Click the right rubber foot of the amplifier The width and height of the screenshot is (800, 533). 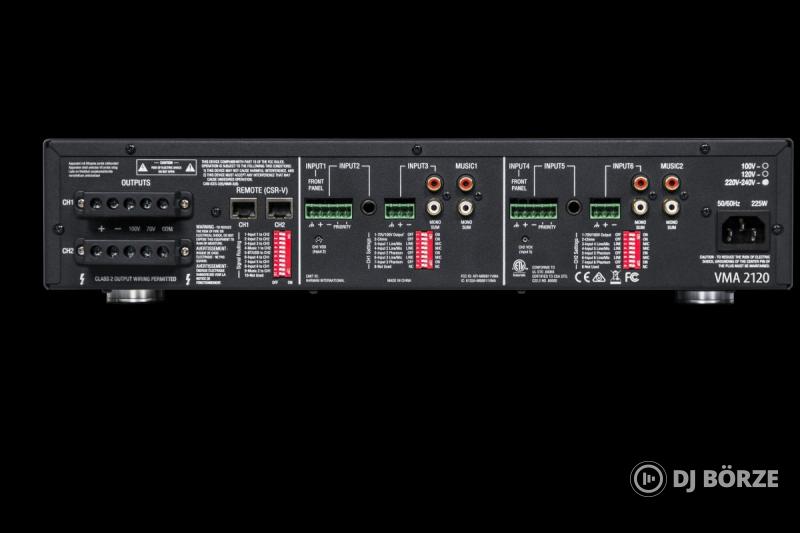pyautogui.click(x=705, y=296)
